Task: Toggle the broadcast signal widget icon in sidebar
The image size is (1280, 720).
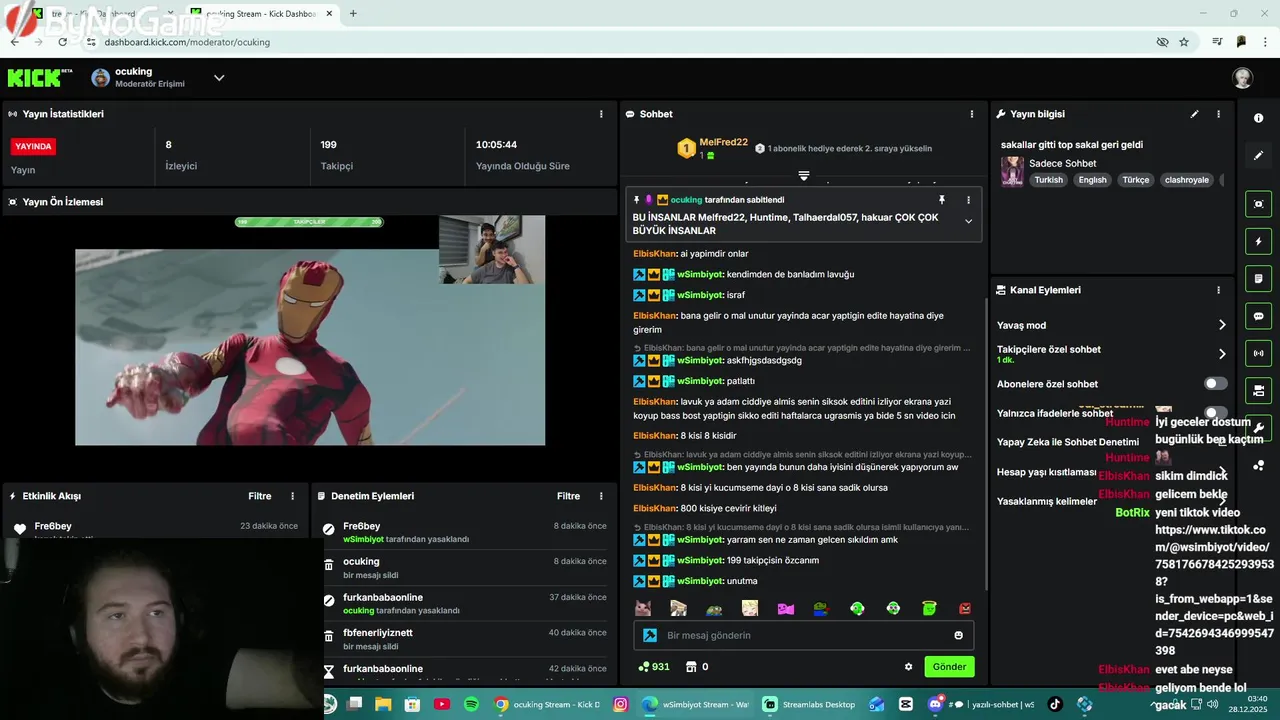Action: click(x=1258, y=353)
